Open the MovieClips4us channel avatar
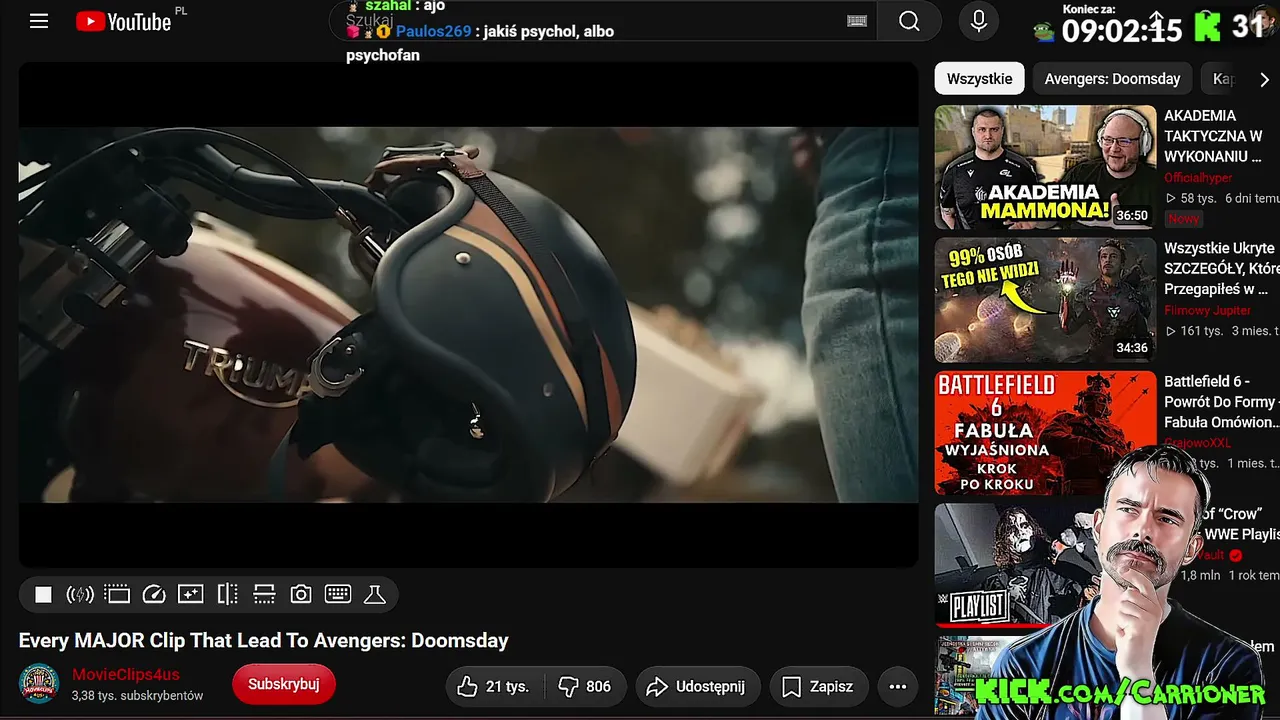This screenshot has width=1280, height=720. [x=39, y=684]
